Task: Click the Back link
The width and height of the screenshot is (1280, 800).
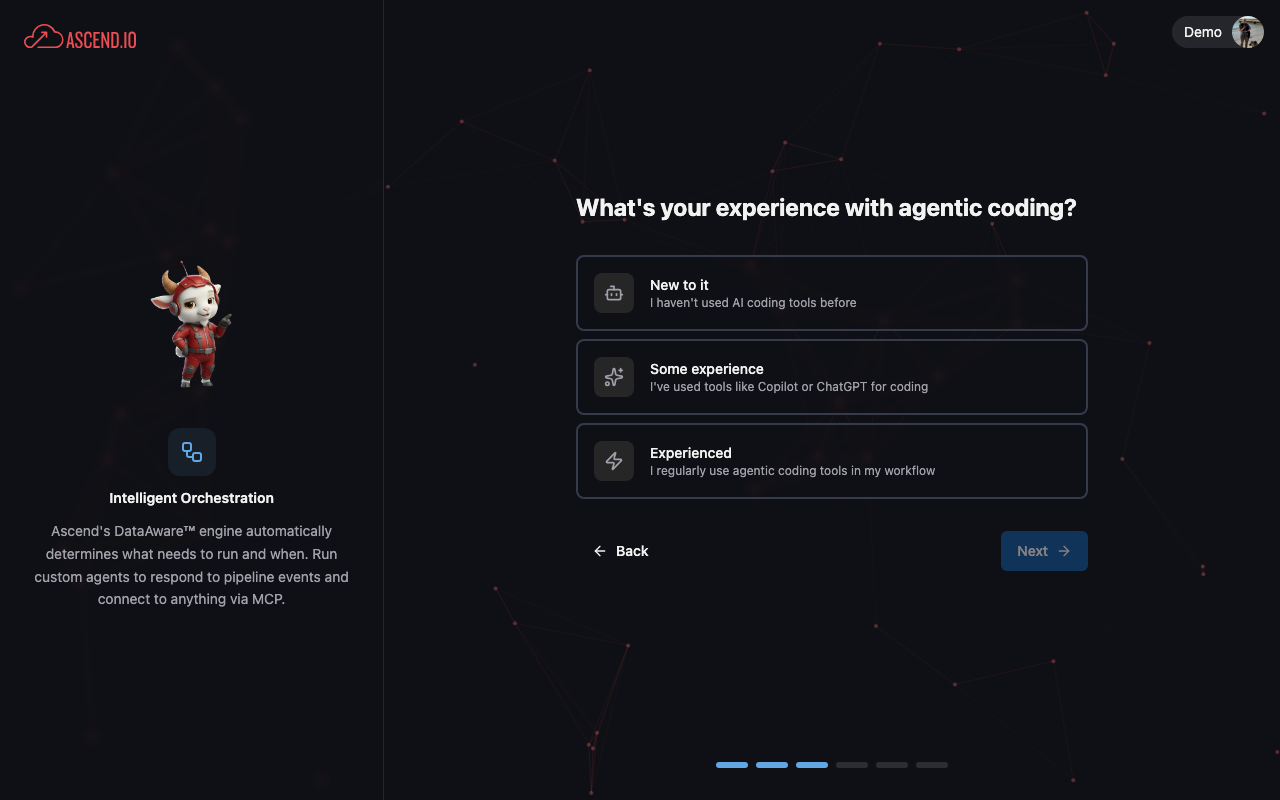Action: click(632, 550)
